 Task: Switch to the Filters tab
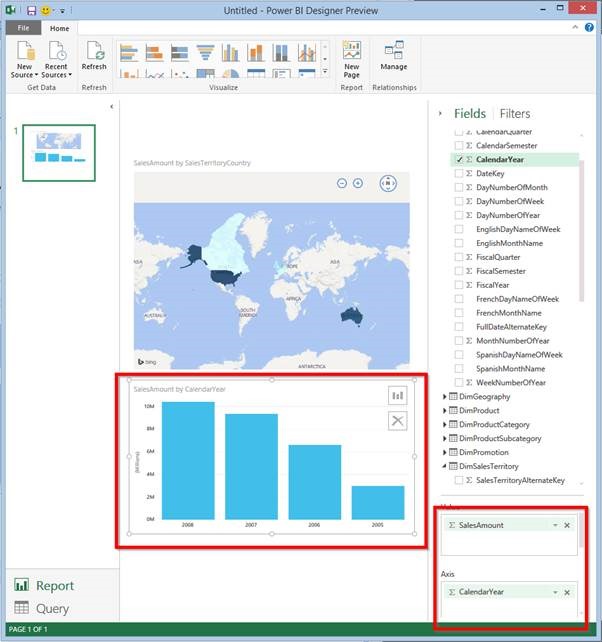515,113
